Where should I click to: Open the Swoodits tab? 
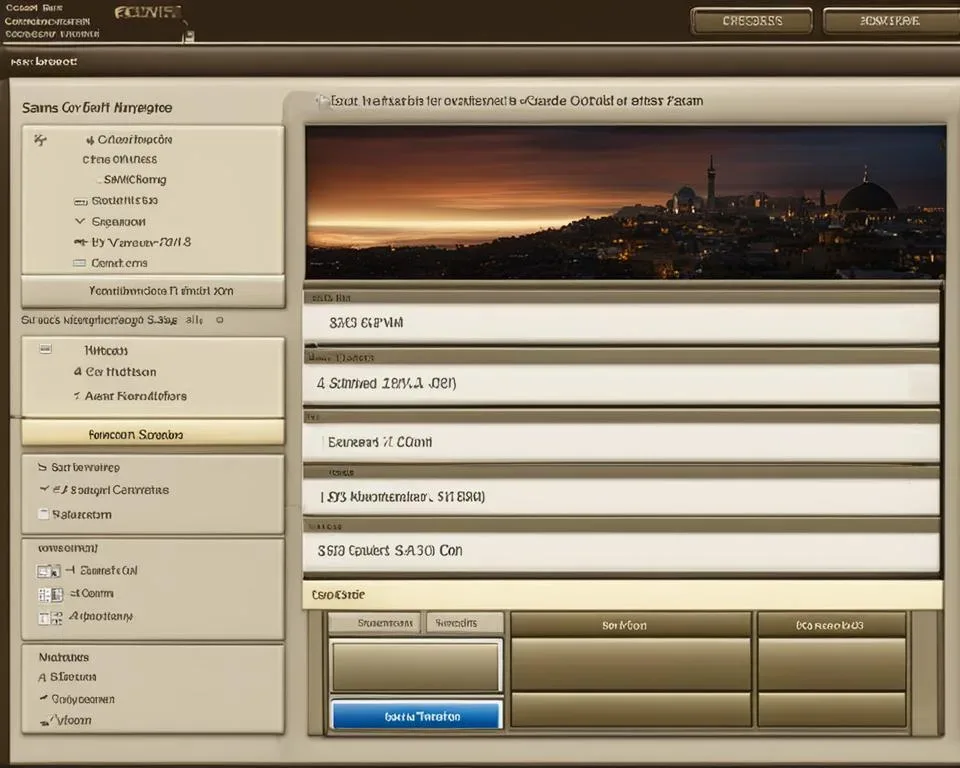coord(464,623)
